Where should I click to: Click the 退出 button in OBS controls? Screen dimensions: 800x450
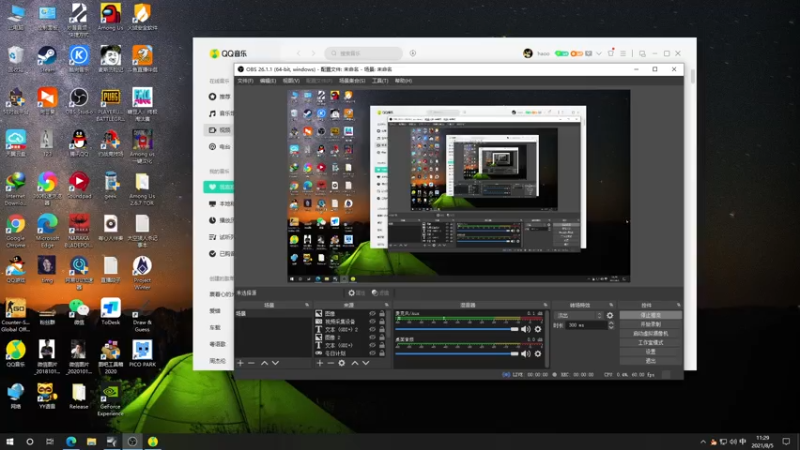click(x=651, y=361)
